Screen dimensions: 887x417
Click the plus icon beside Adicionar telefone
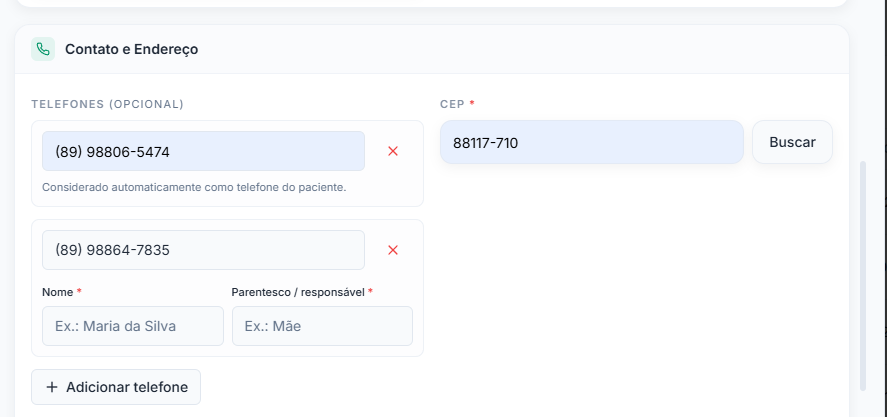51,387
